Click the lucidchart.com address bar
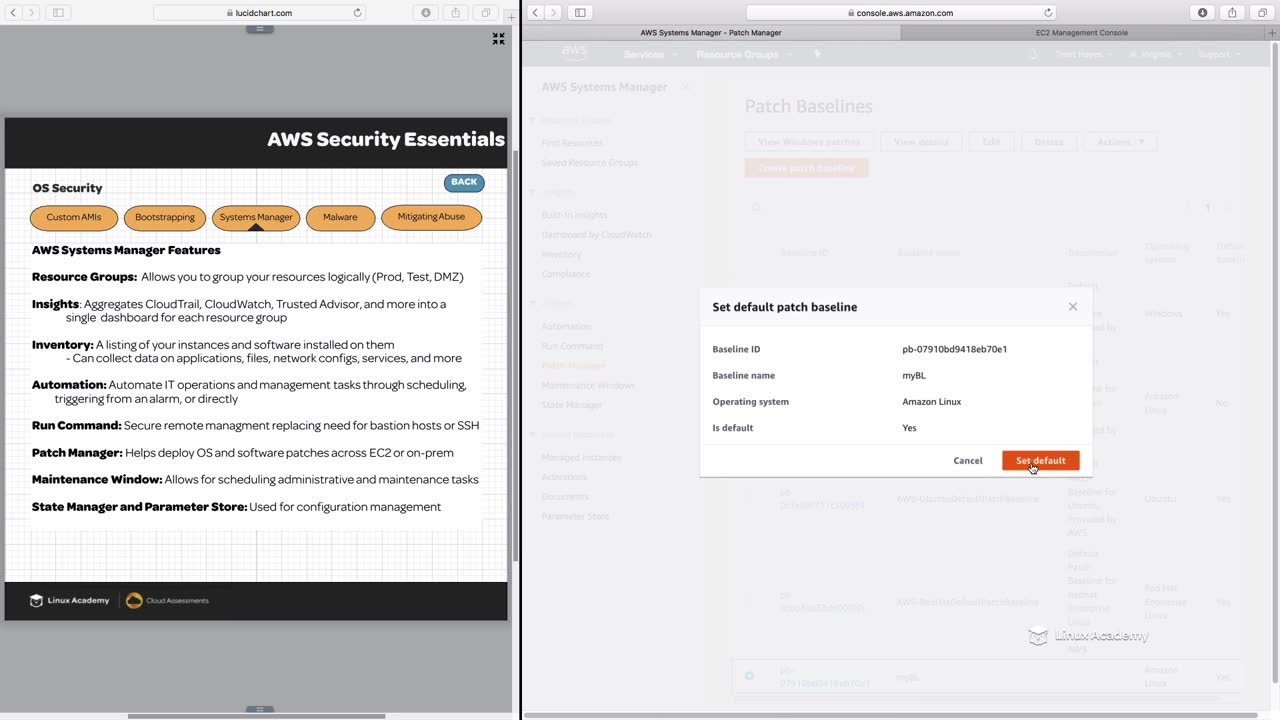The height and width of the screenshot is (720, 1280). click(x=260, y=13)
